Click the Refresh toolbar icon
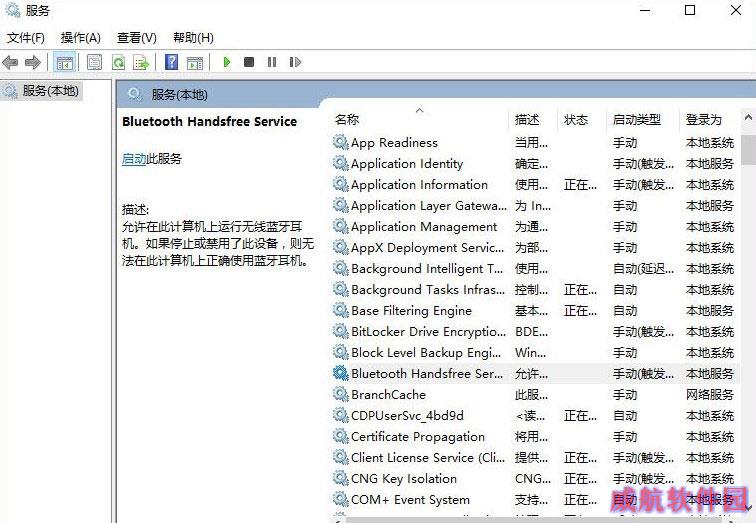756x523 pixels. click(118, 62)
